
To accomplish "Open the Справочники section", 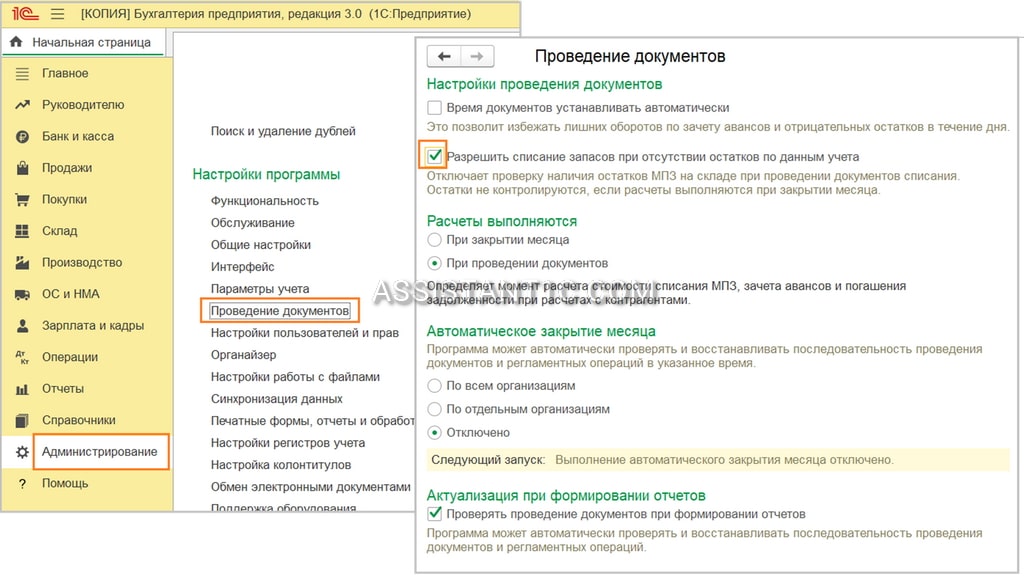I will click(x=79, y=420).
